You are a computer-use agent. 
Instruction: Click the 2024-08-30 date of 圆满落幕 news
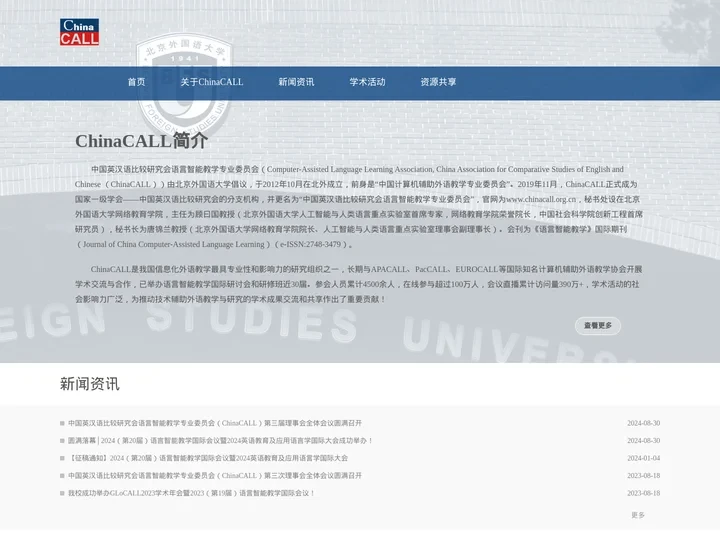point(643,440)
